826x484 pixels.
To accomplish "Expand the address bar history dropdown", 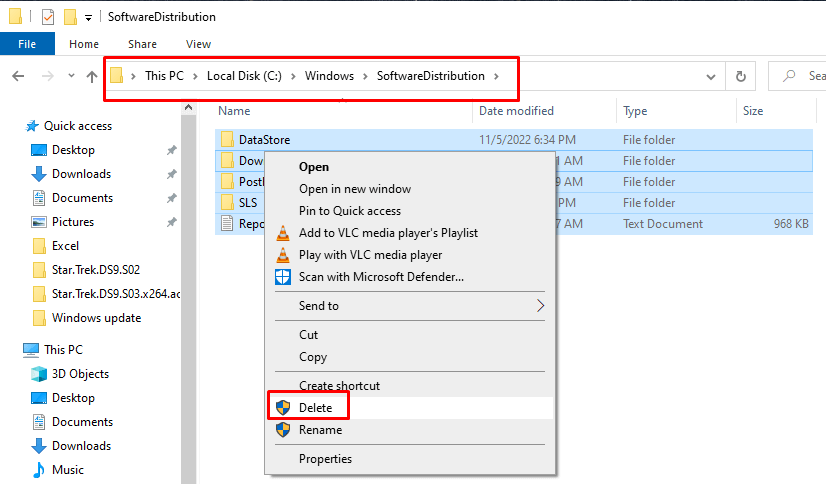I will 711,76.
